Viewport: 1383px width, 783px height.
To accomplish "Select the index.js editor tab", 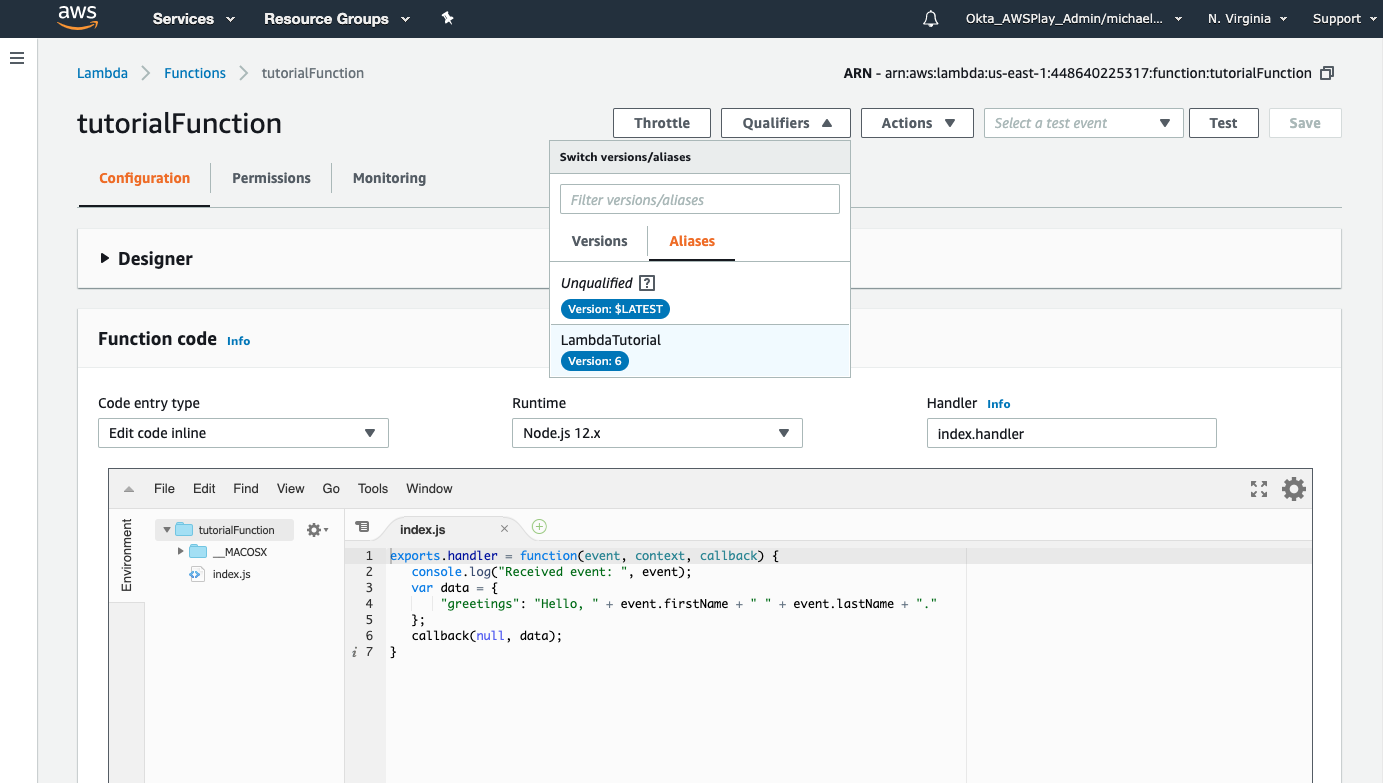I will tap(422, 529).
